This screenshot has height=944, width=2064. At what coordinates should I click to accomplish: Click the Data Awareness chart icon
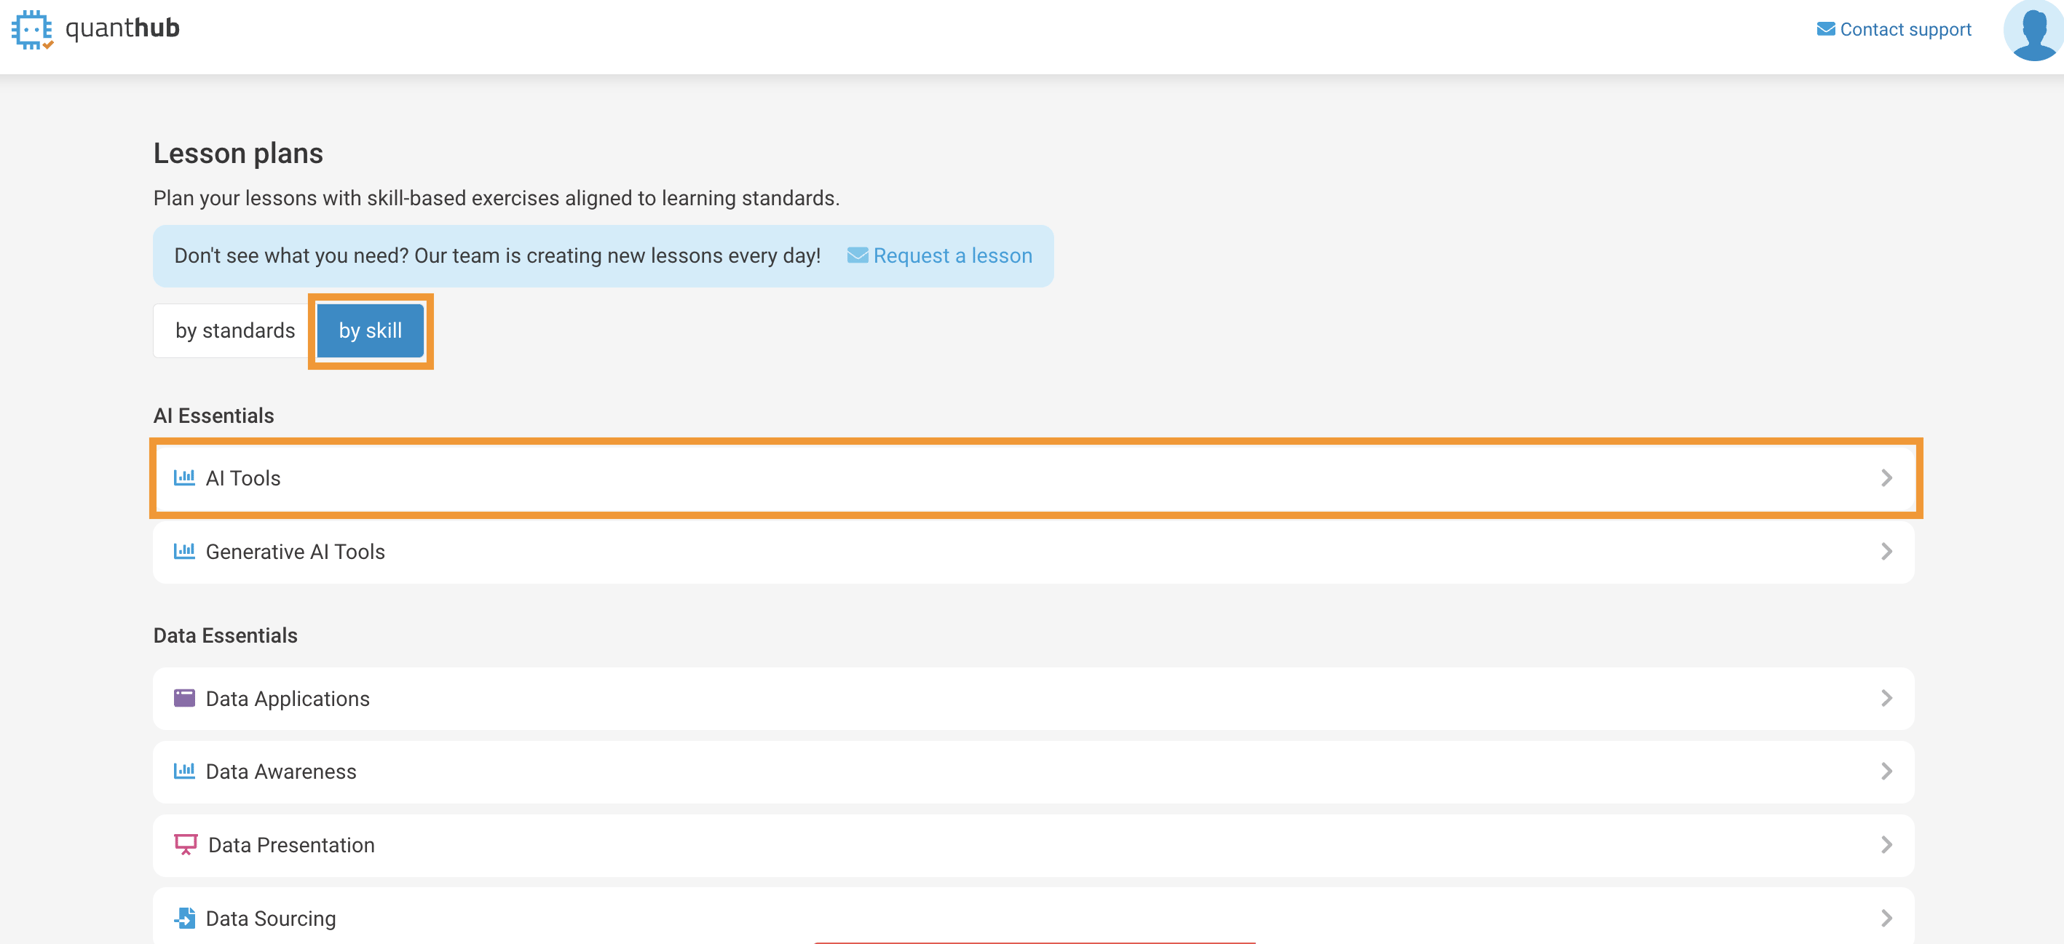(184, 771)
